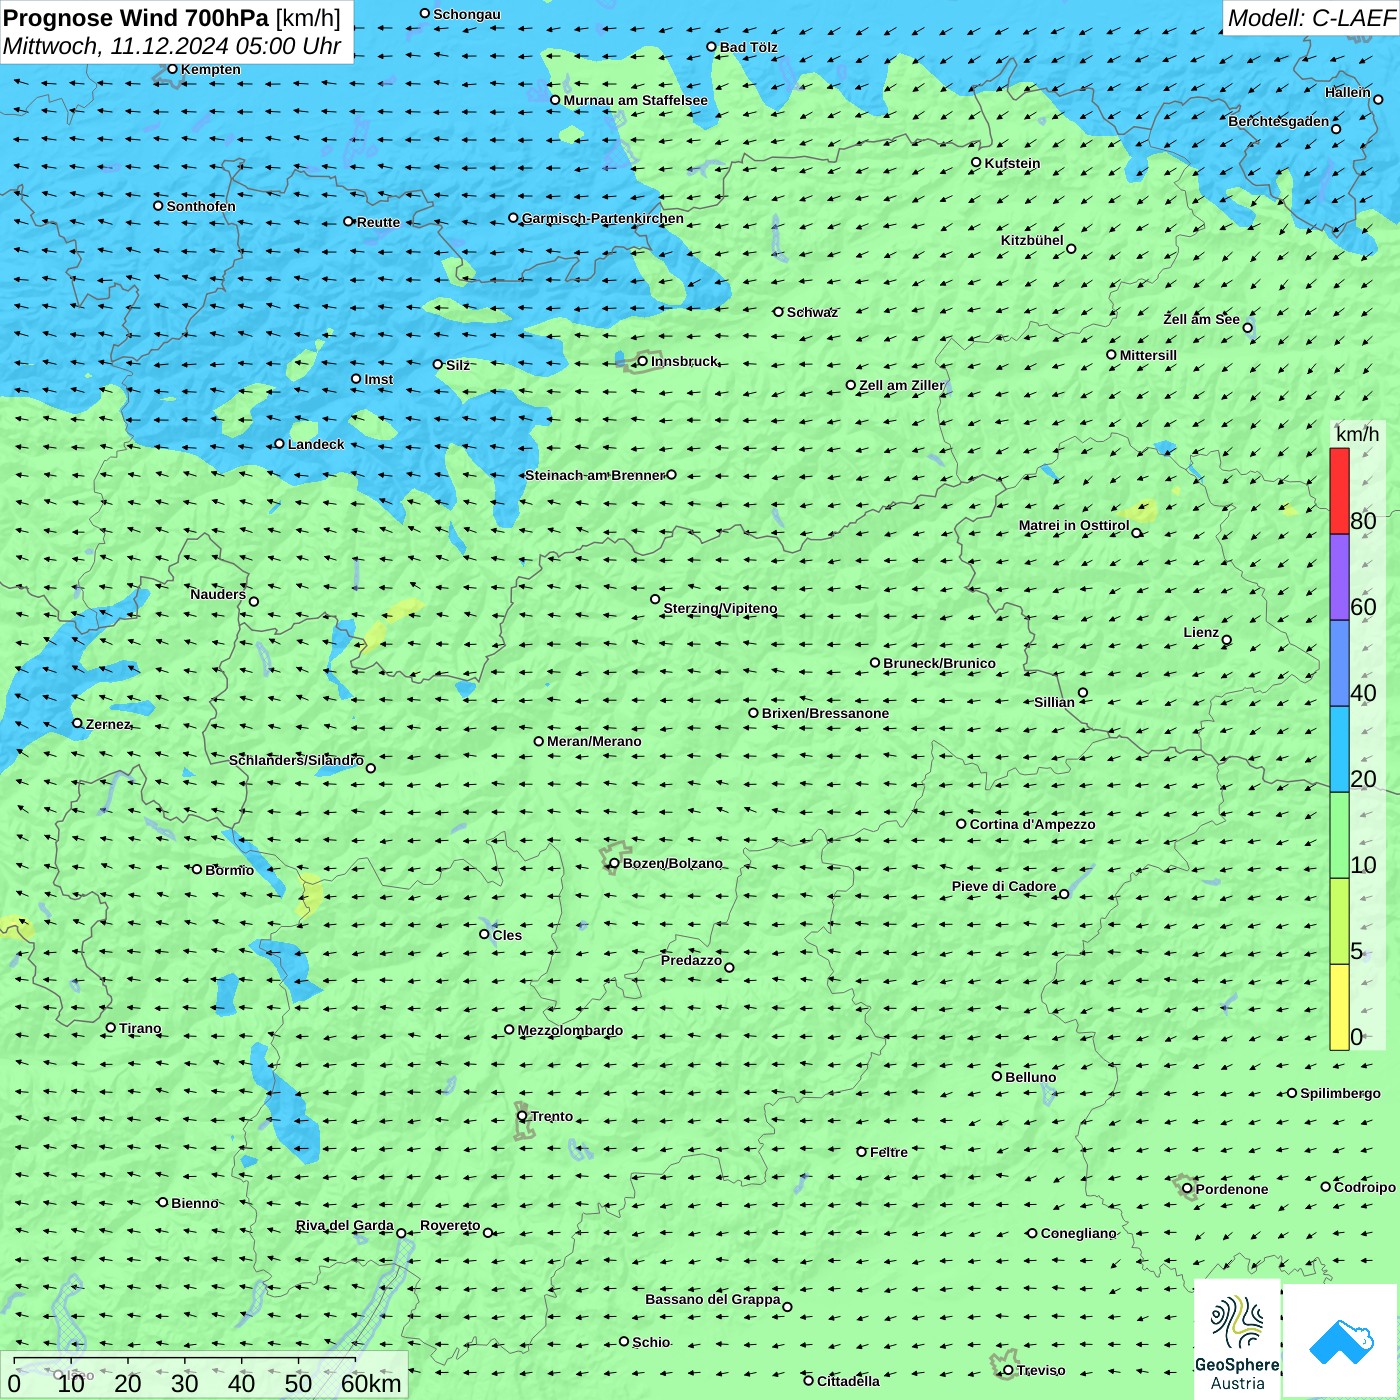Click the Kufstein location dot
Screen dimensions: 1400x1400
pos(977,162)
